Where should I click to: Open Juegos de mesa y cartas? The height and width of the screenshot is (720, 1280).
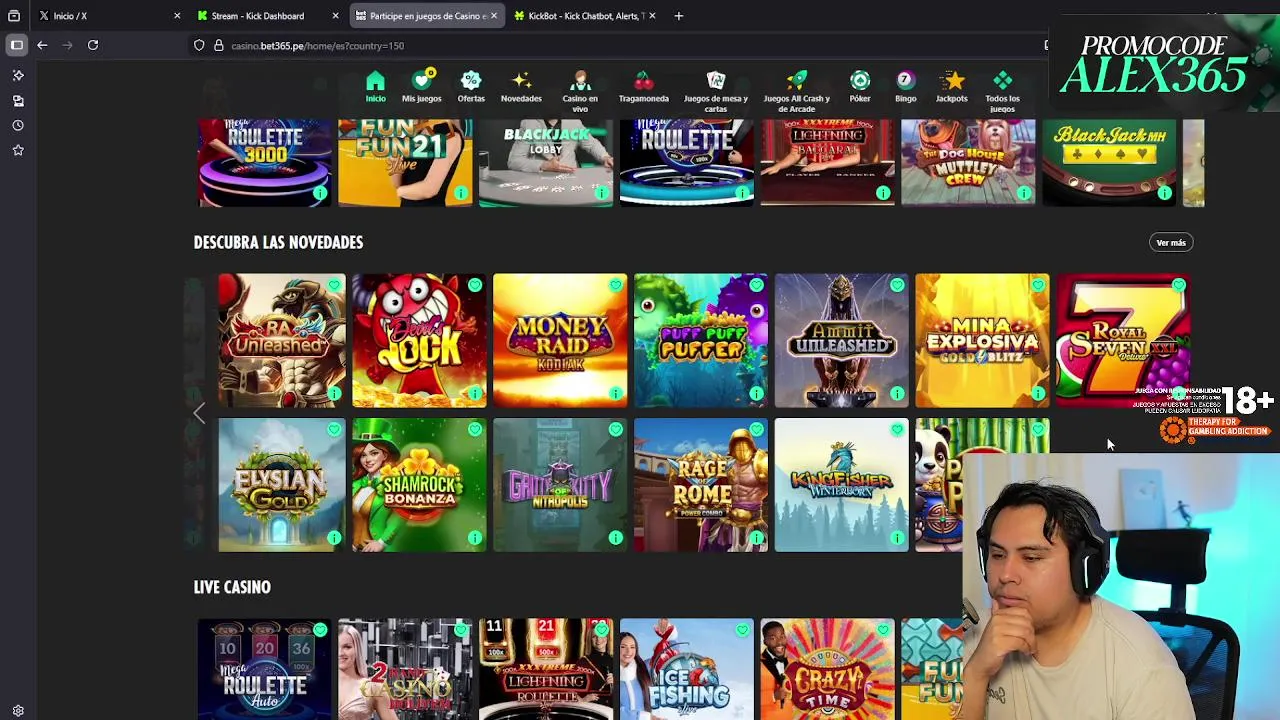pyautogui.click(x=716, y=91)
